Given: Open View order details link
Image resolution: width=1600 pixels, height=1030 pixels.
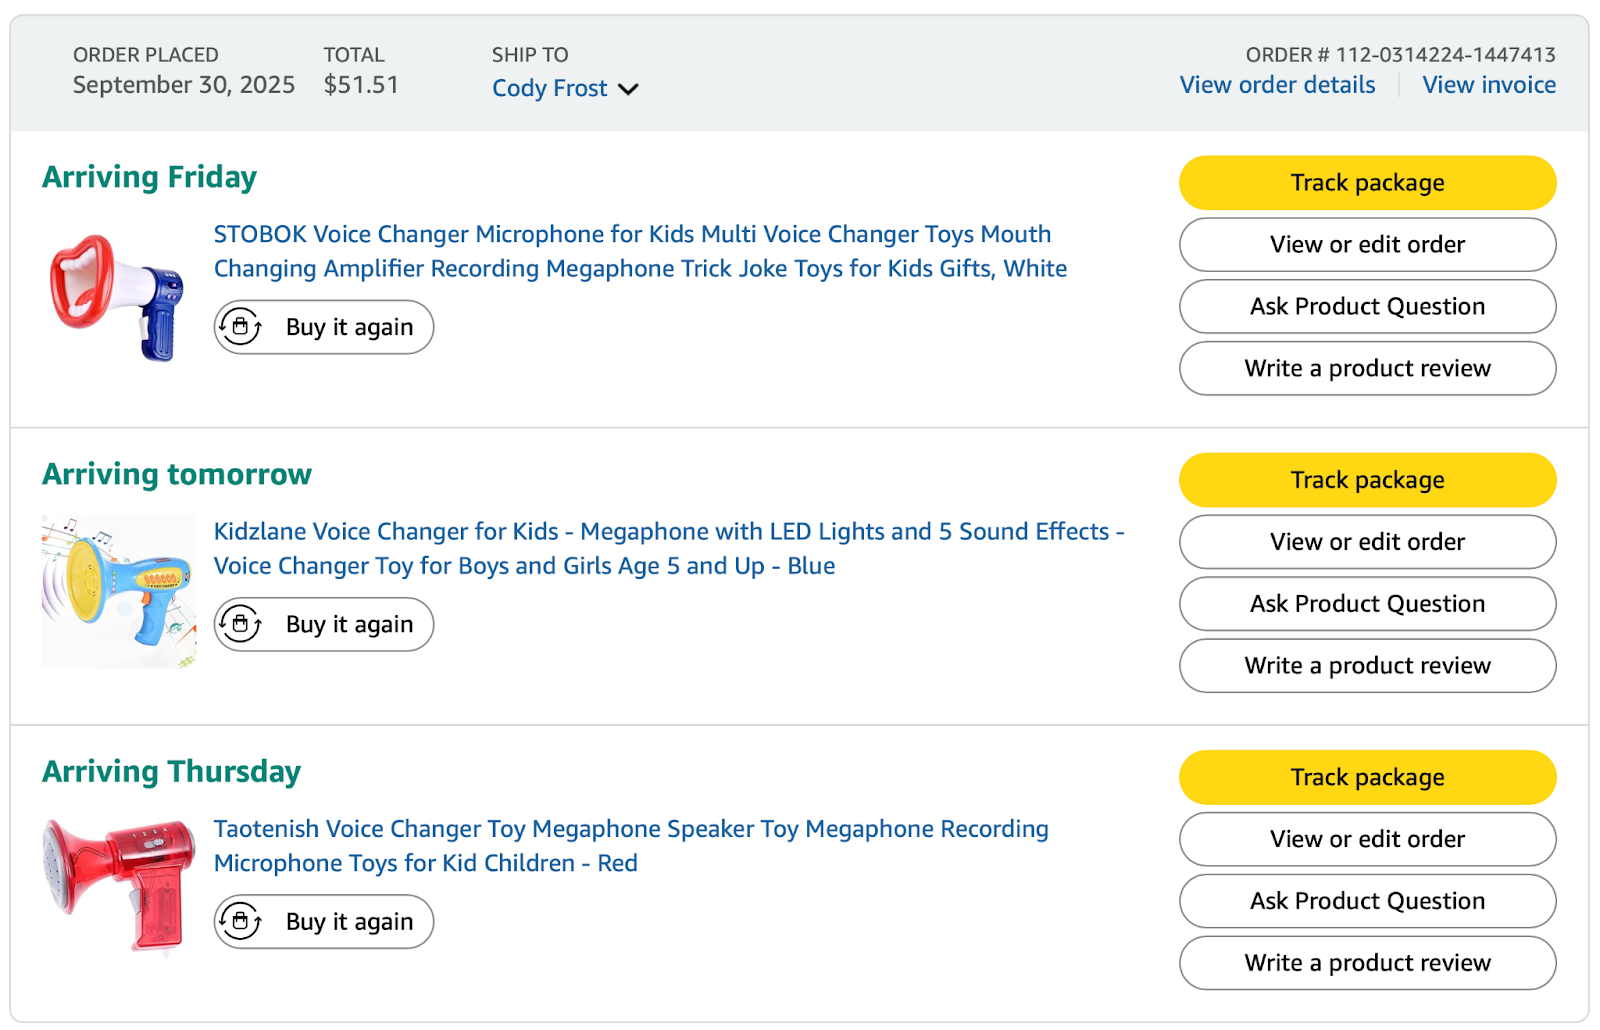Looking at the screenshot, I should point(1277,85).
